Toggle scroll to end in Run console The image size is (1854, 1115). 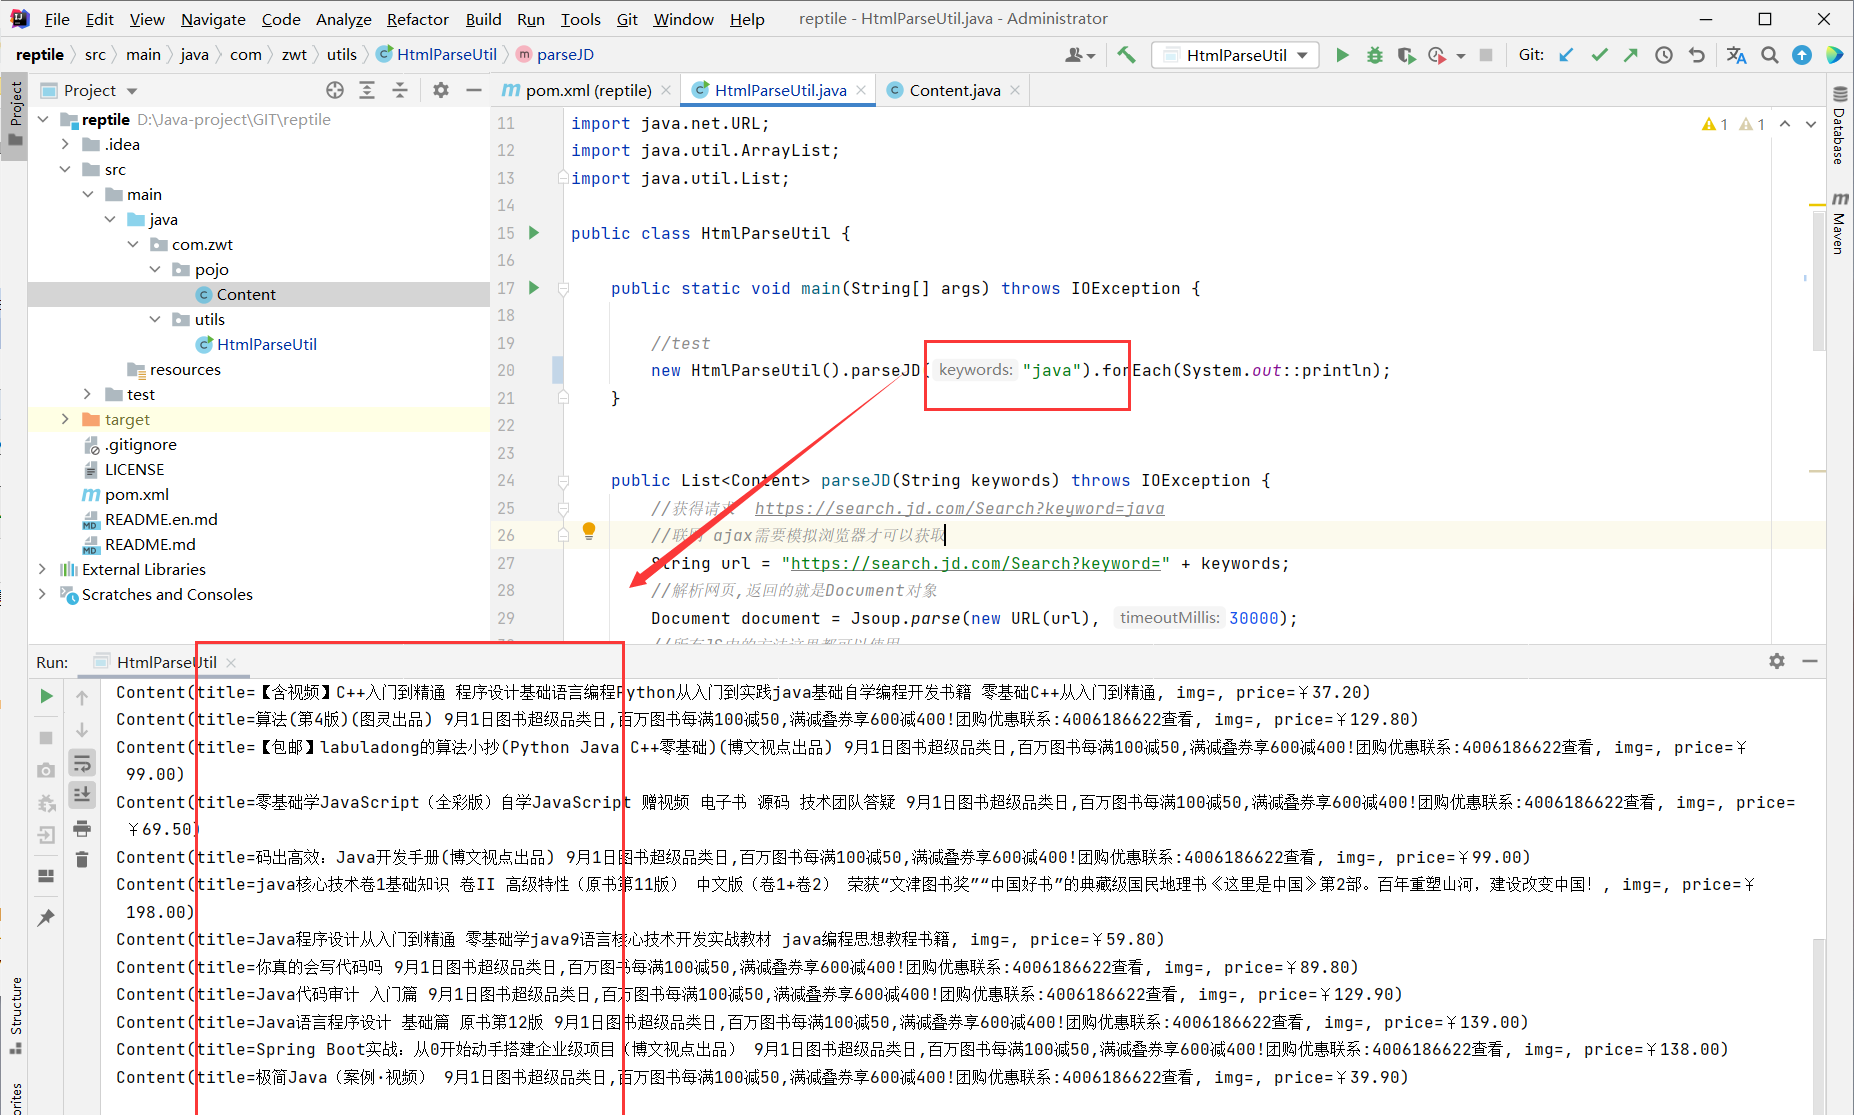click(x=82, y=795)
